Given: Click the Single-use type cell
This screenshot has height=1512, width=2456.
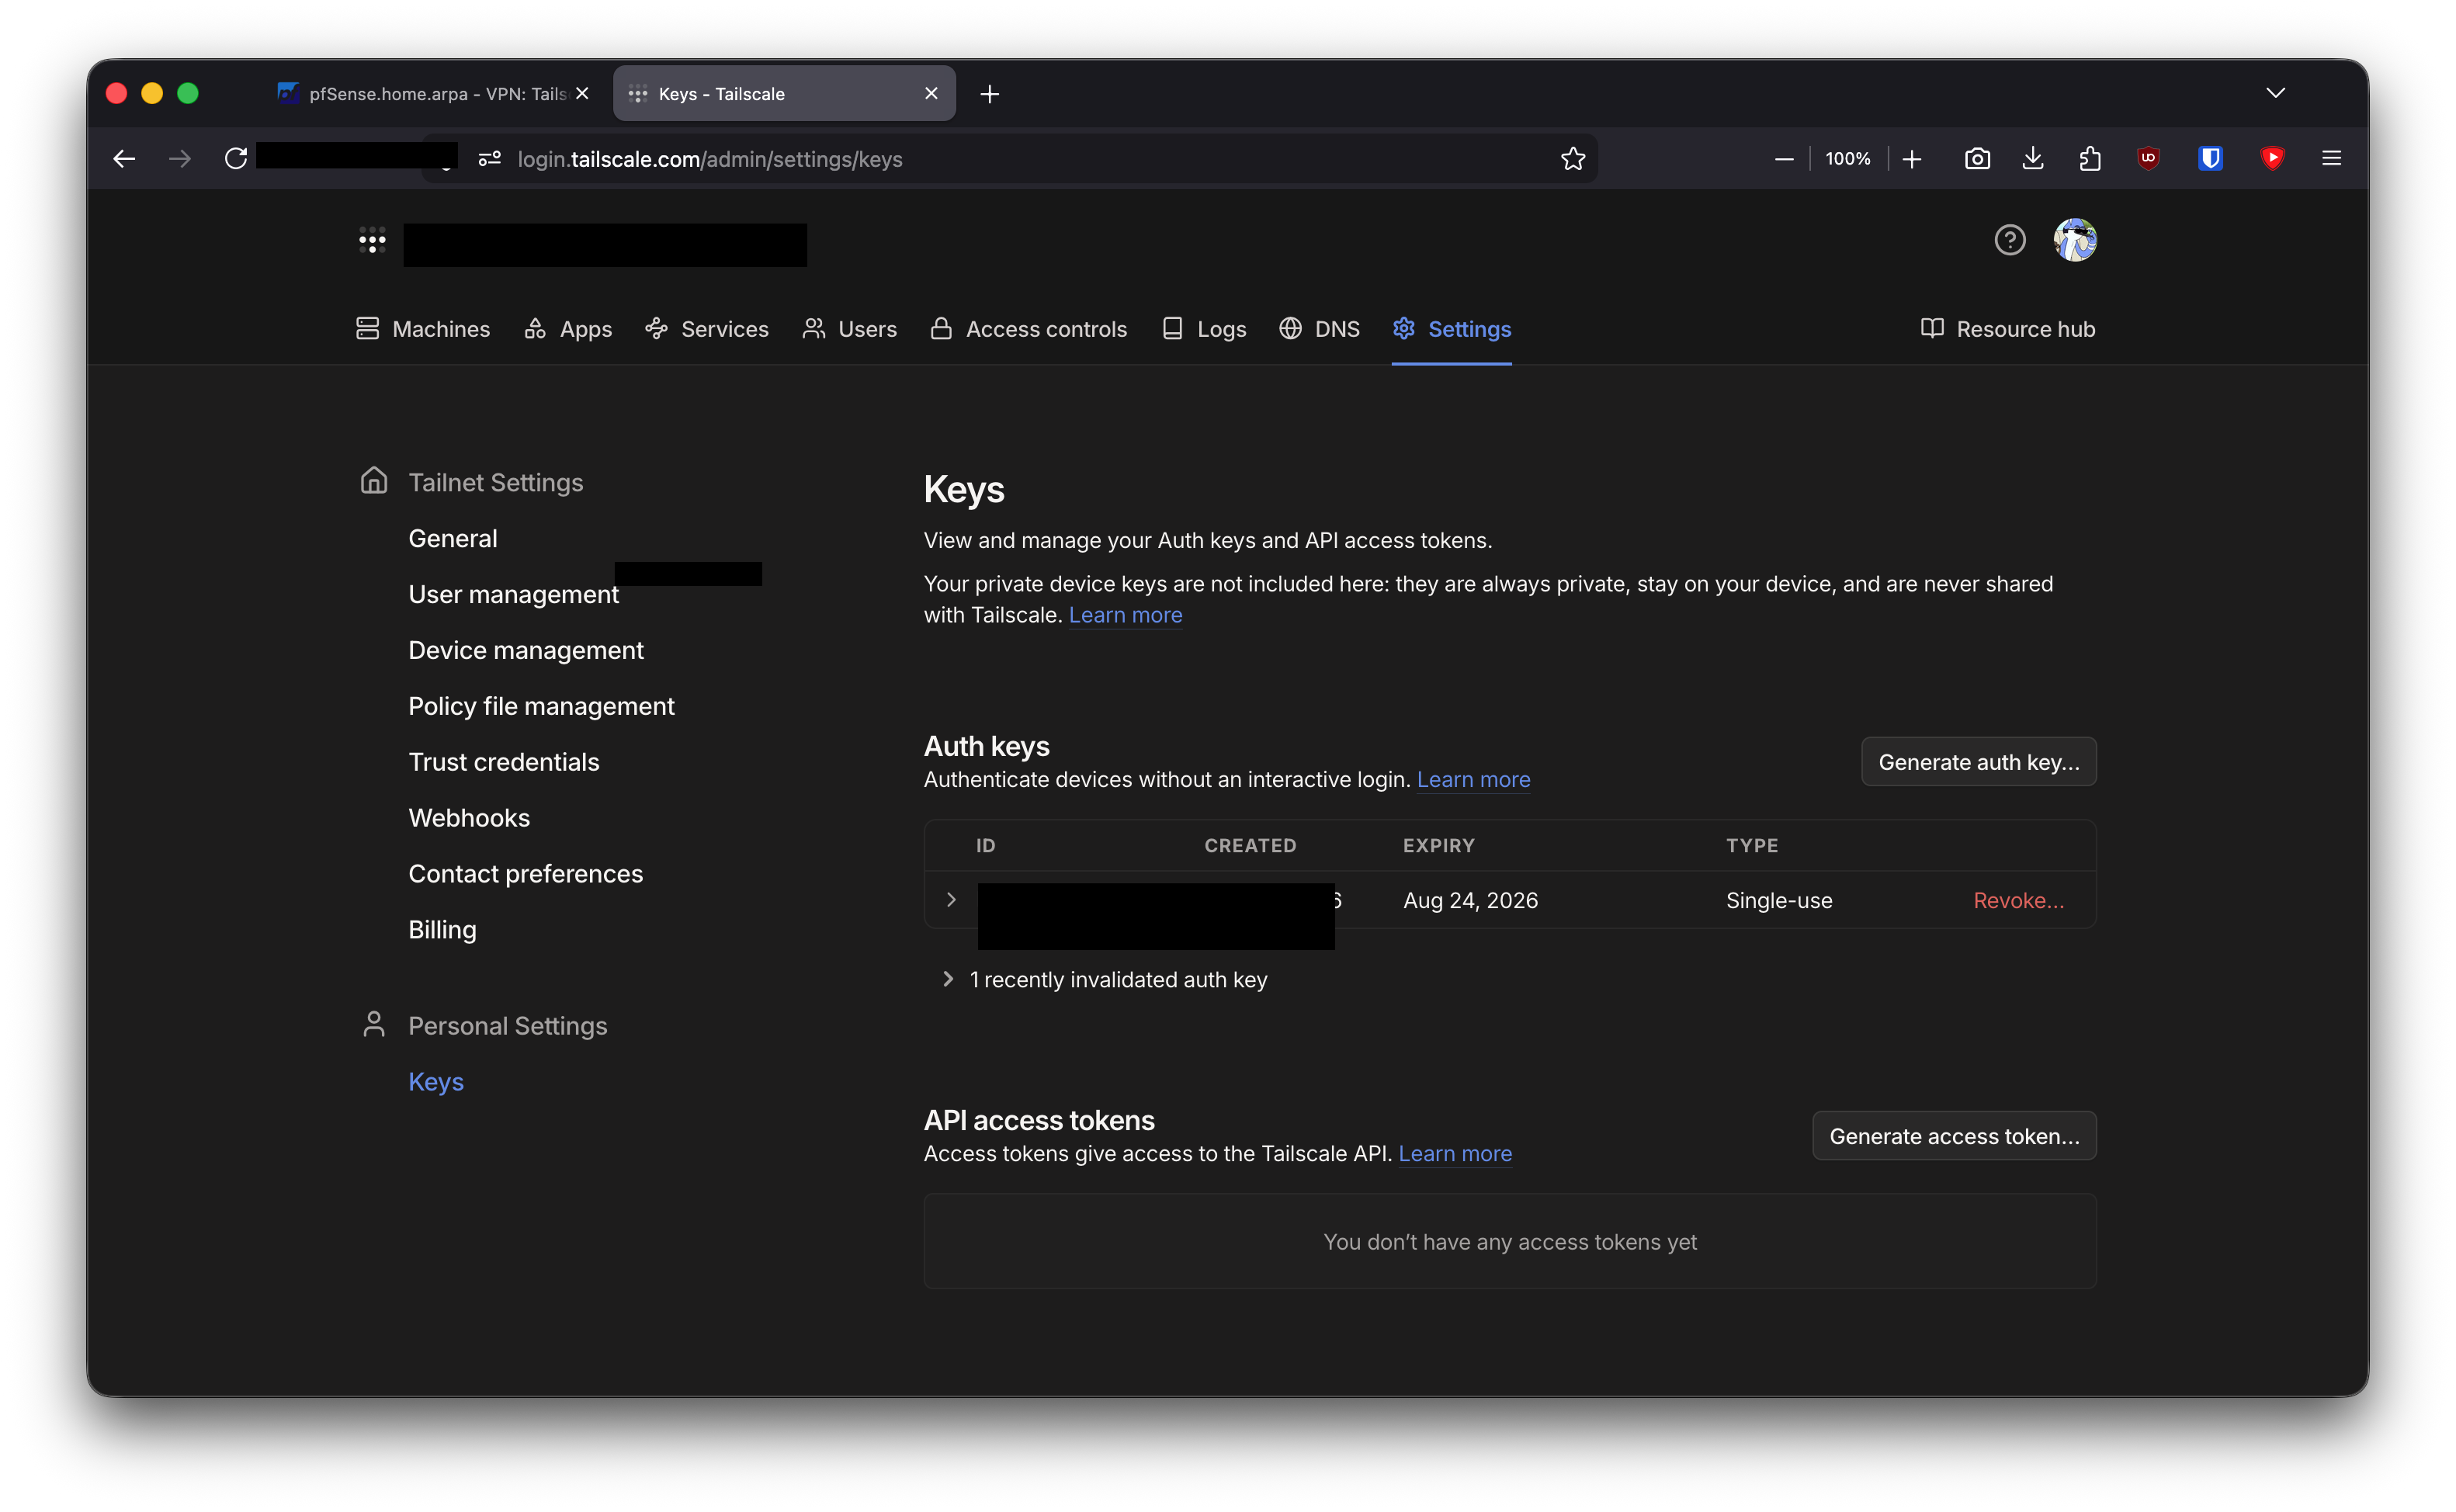Looking at the screenshot, I should pos(1779,900).
